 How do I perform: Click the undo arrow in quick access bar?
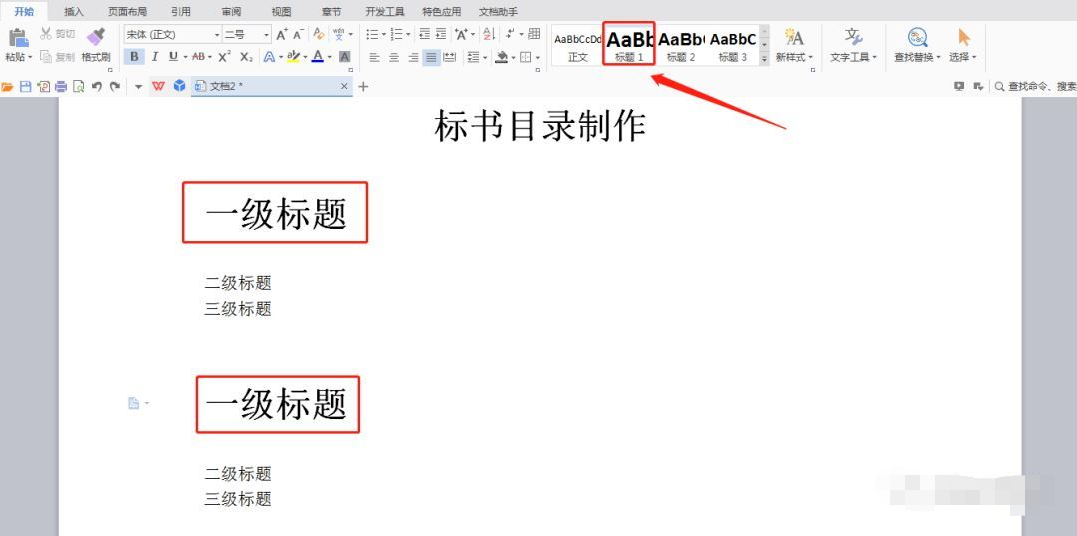pyautogui.click(x=97, y=87)
